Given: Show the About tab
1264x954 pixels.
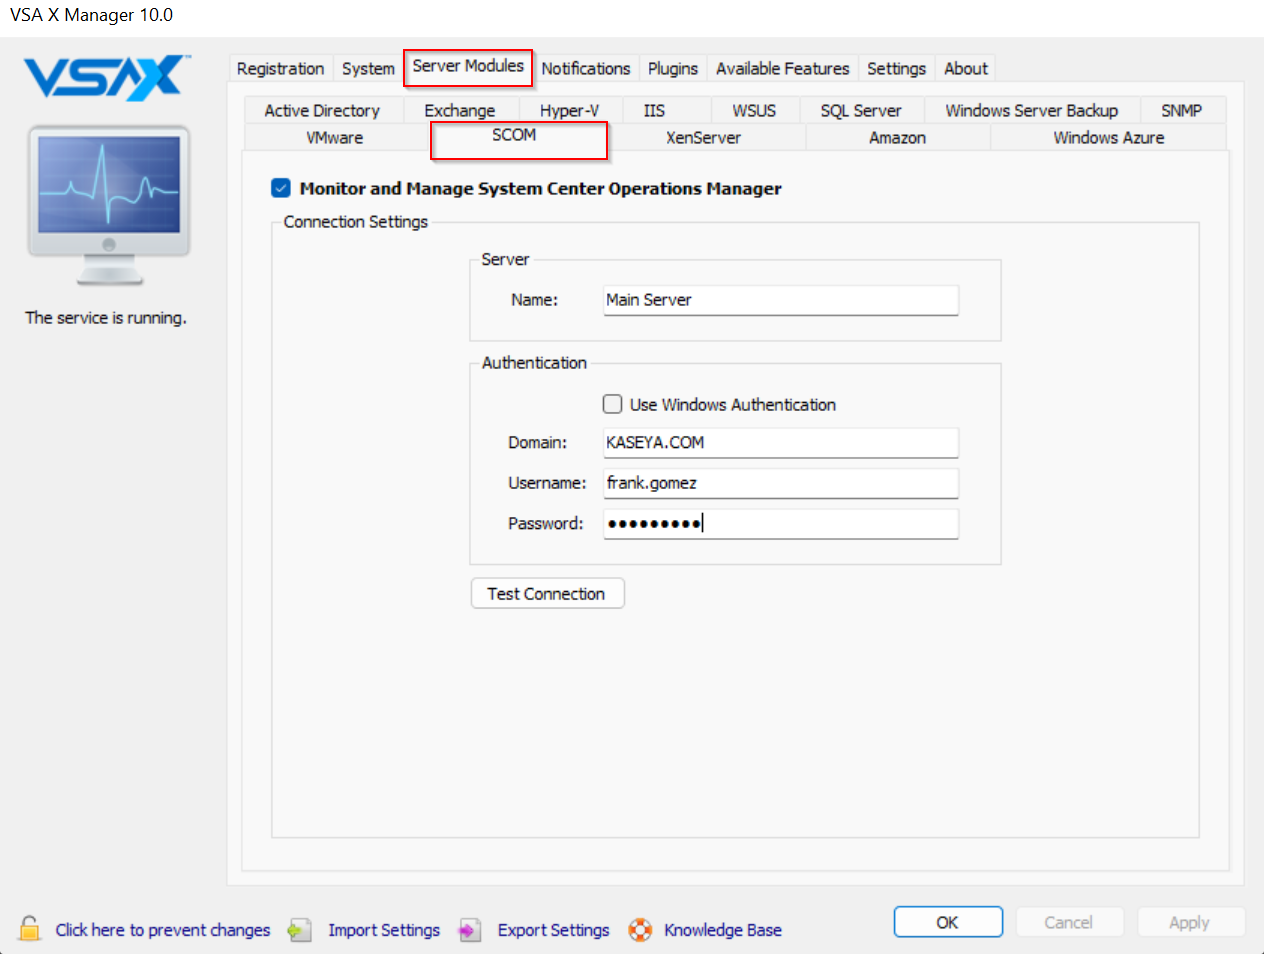Looking at the screenshot, I should (966, 68).
